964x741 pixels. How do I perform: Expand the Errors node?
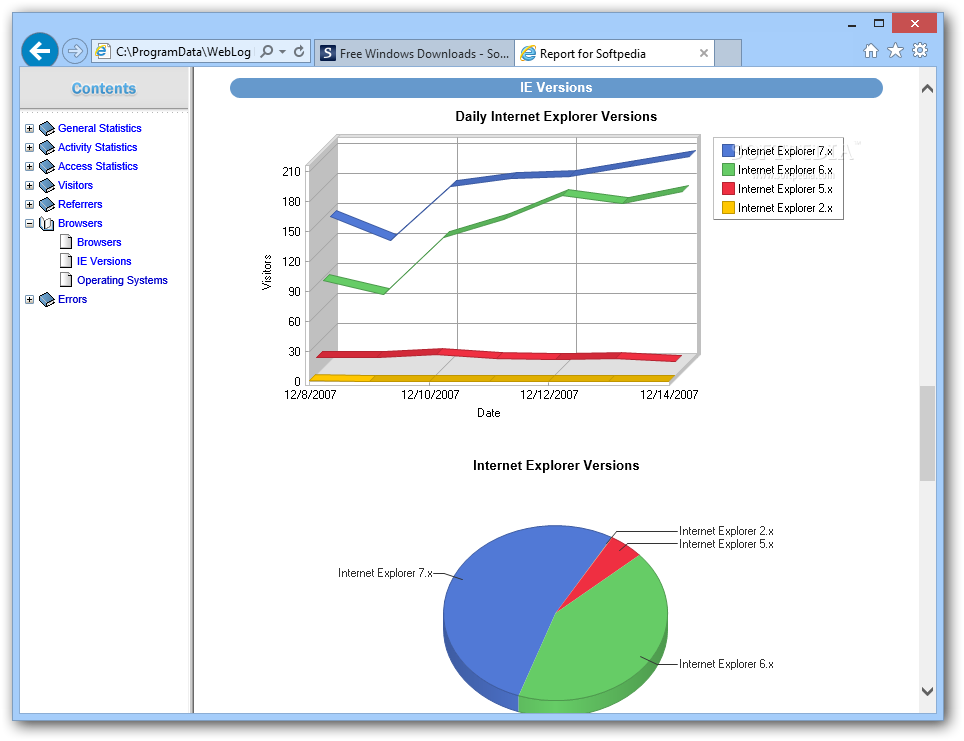(x=30, y=299)
